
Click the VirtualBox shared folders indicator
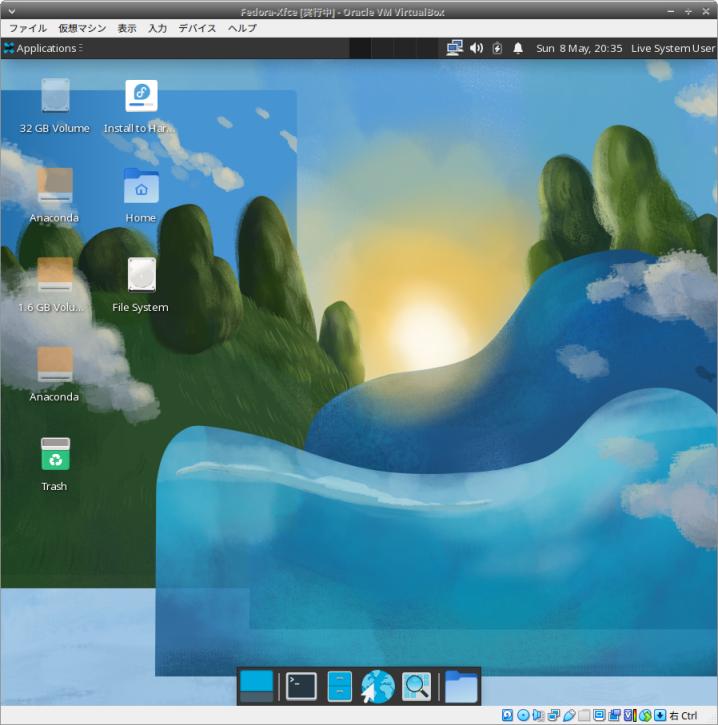[x=584, y=715]
